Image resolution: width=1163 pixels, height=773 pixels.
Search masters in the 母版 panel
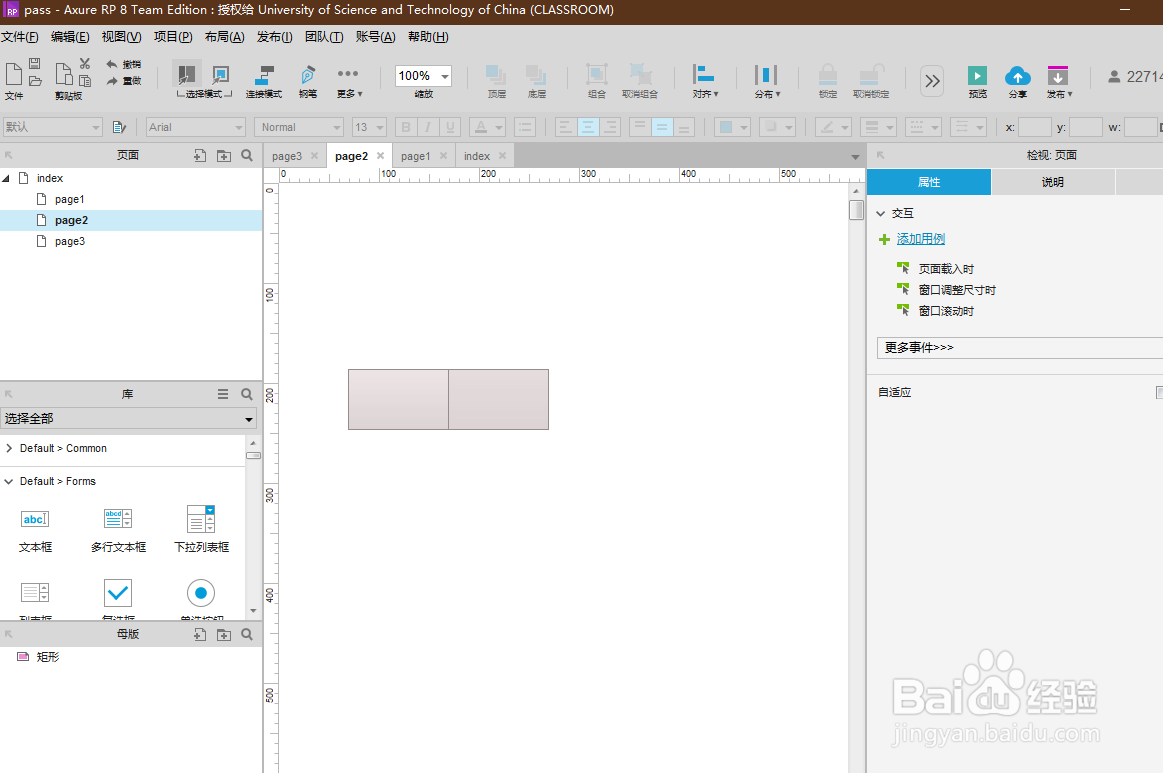[x=247, y=634]
